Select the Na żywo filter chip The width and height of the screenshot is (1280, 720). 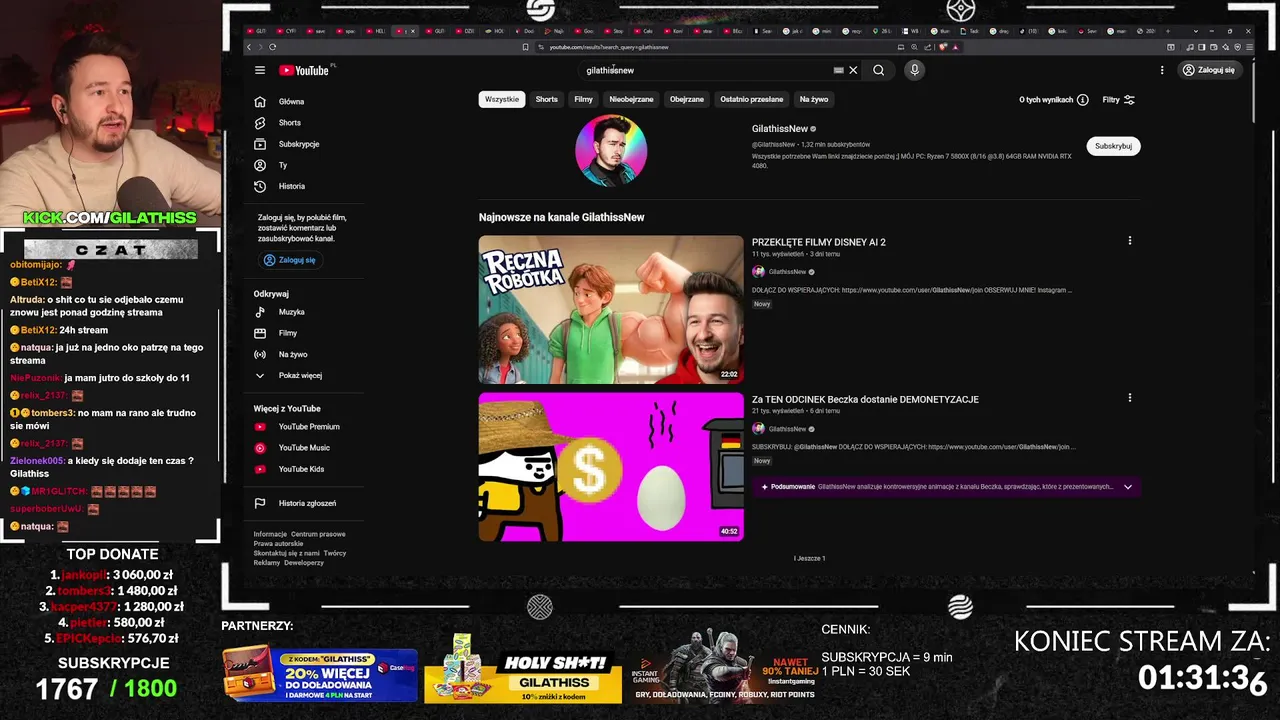[x=814, y=99]
